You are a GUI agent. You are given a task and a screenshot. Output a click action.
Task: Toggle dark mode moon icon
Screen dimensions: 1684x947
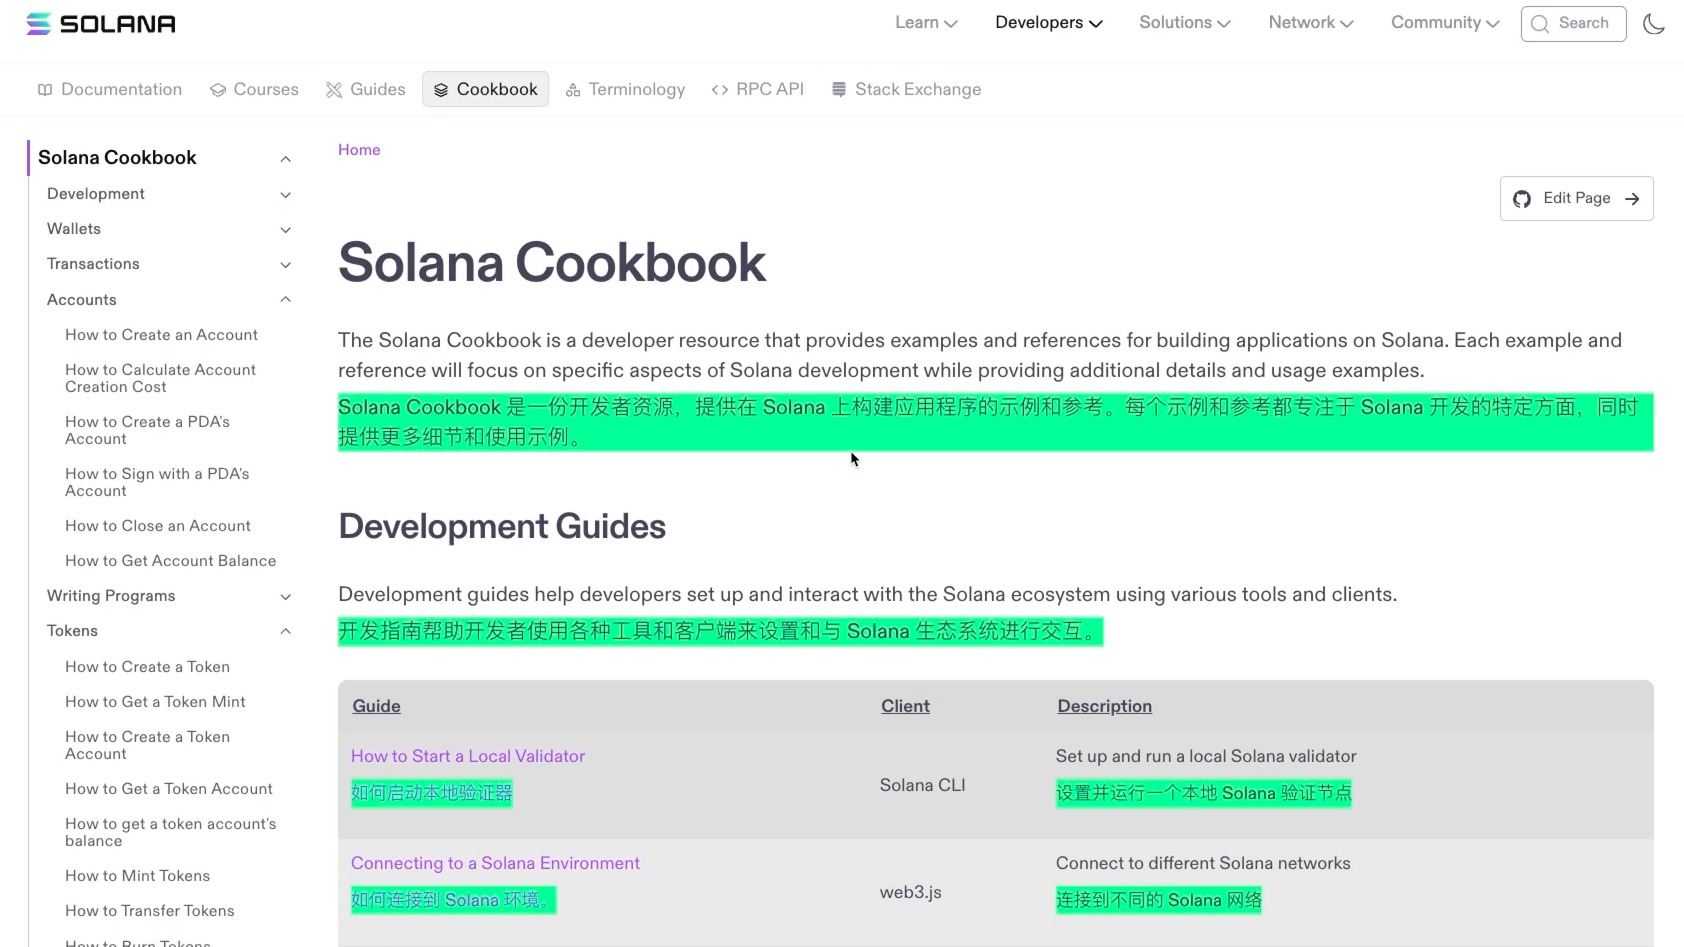[1654, 23]
